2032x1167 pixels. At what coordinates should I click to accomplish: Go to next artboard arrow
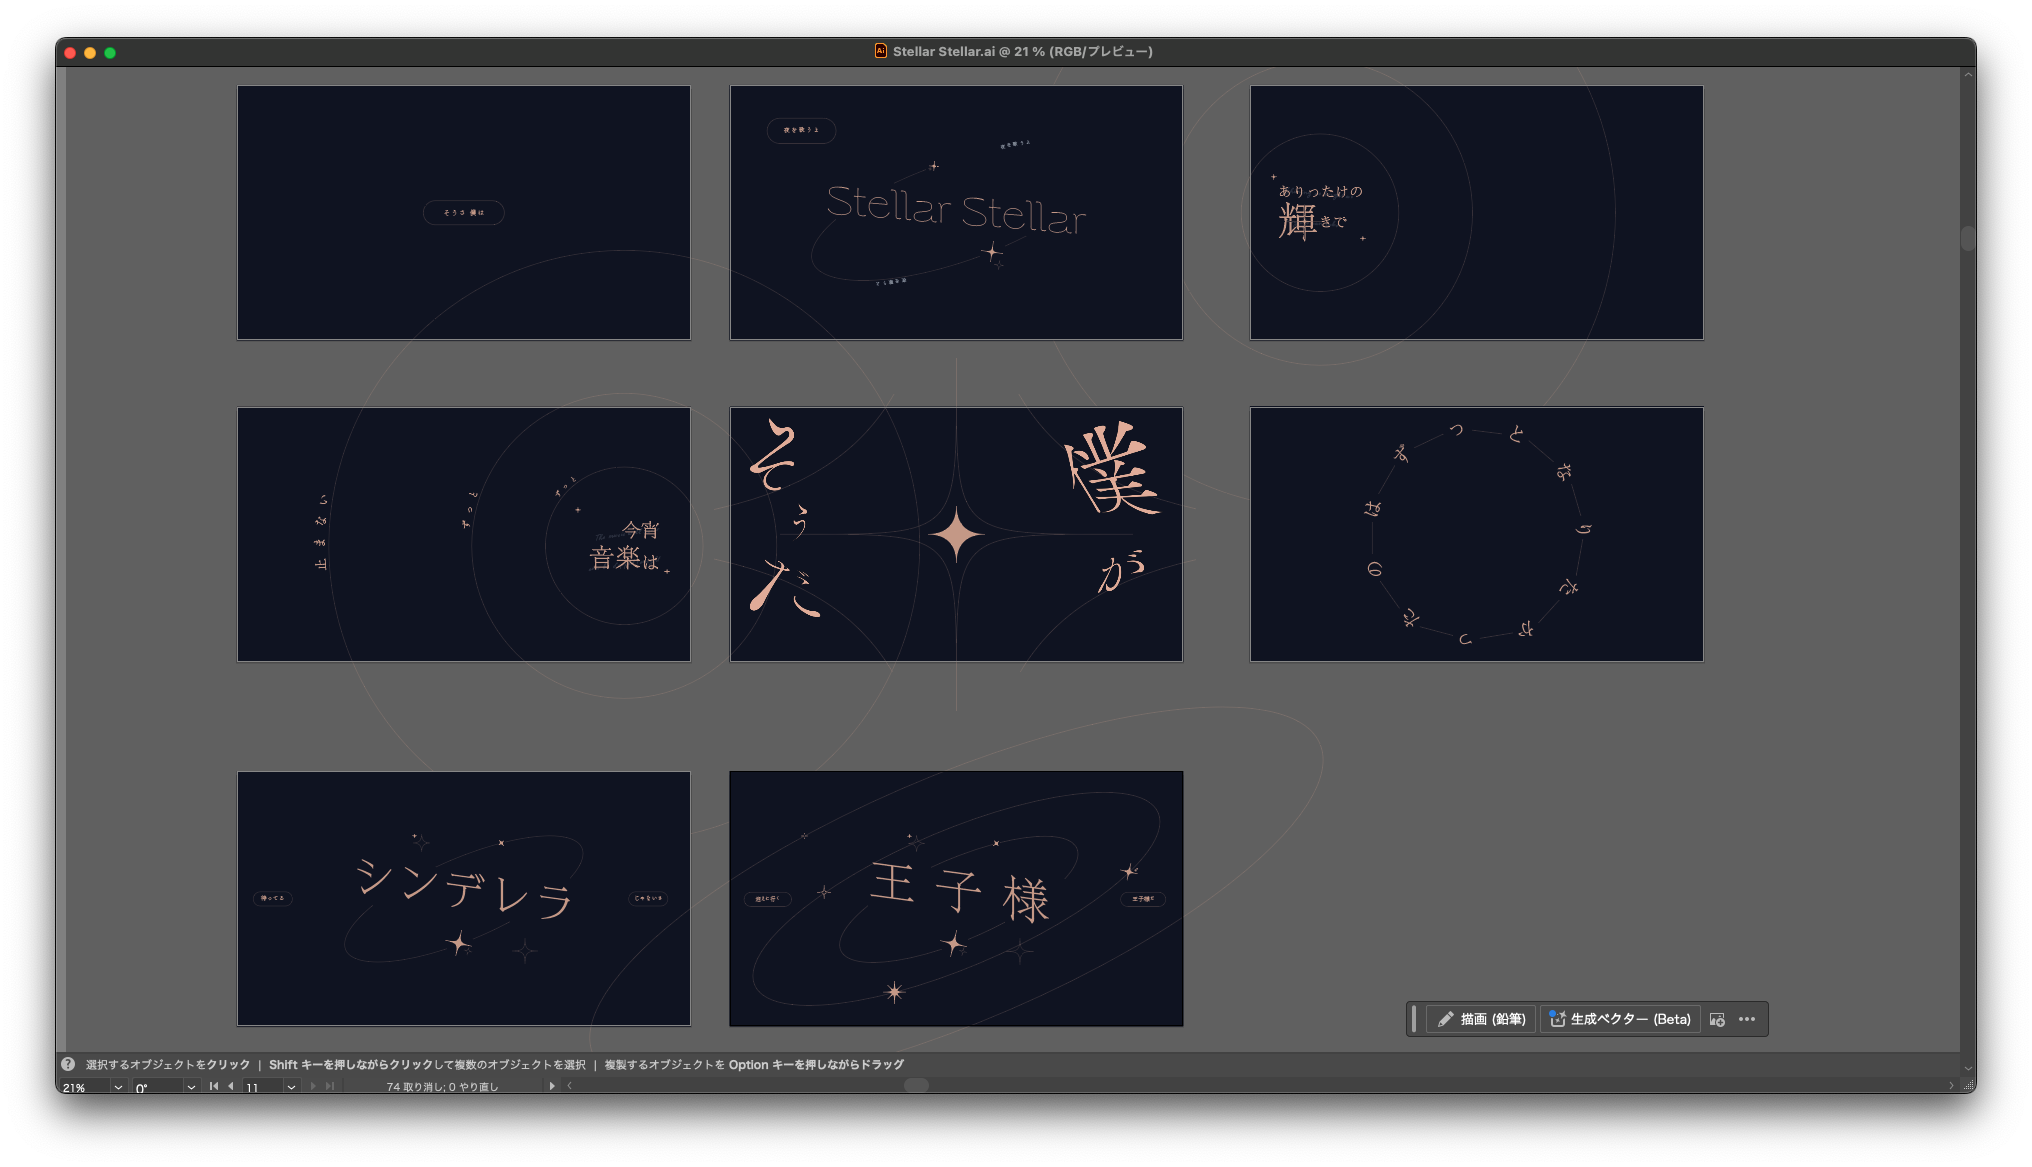coord(313,1086)
